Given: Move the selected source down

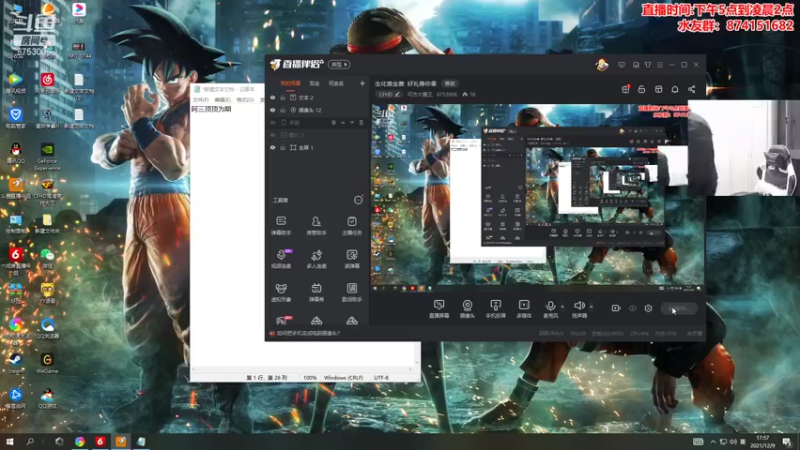Looking at the screenshot, I should [x=352, y=122].
